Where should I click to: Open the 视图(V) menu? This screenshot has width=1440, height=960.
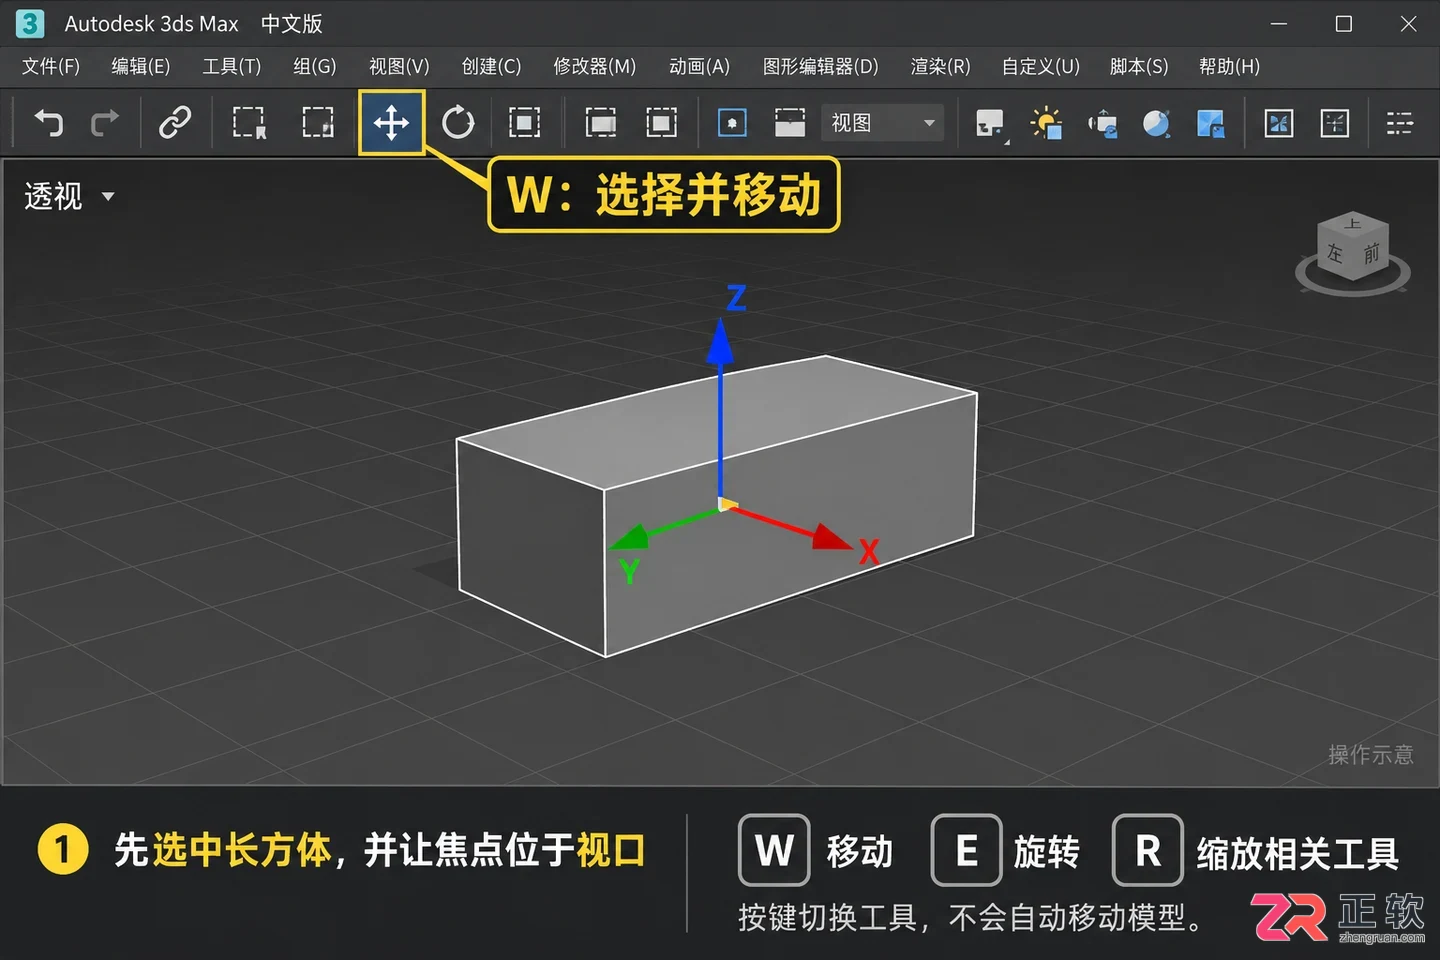(399, 67)
